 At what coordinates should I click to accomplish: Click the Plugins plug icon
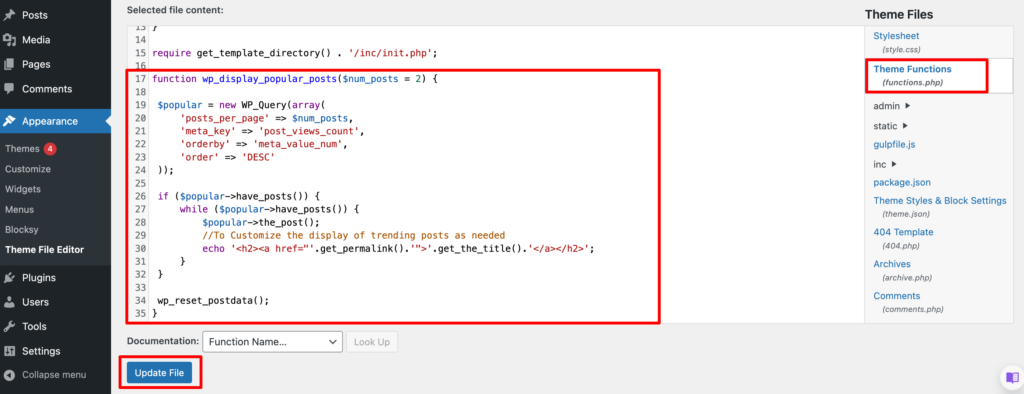(x=10, y=278)
